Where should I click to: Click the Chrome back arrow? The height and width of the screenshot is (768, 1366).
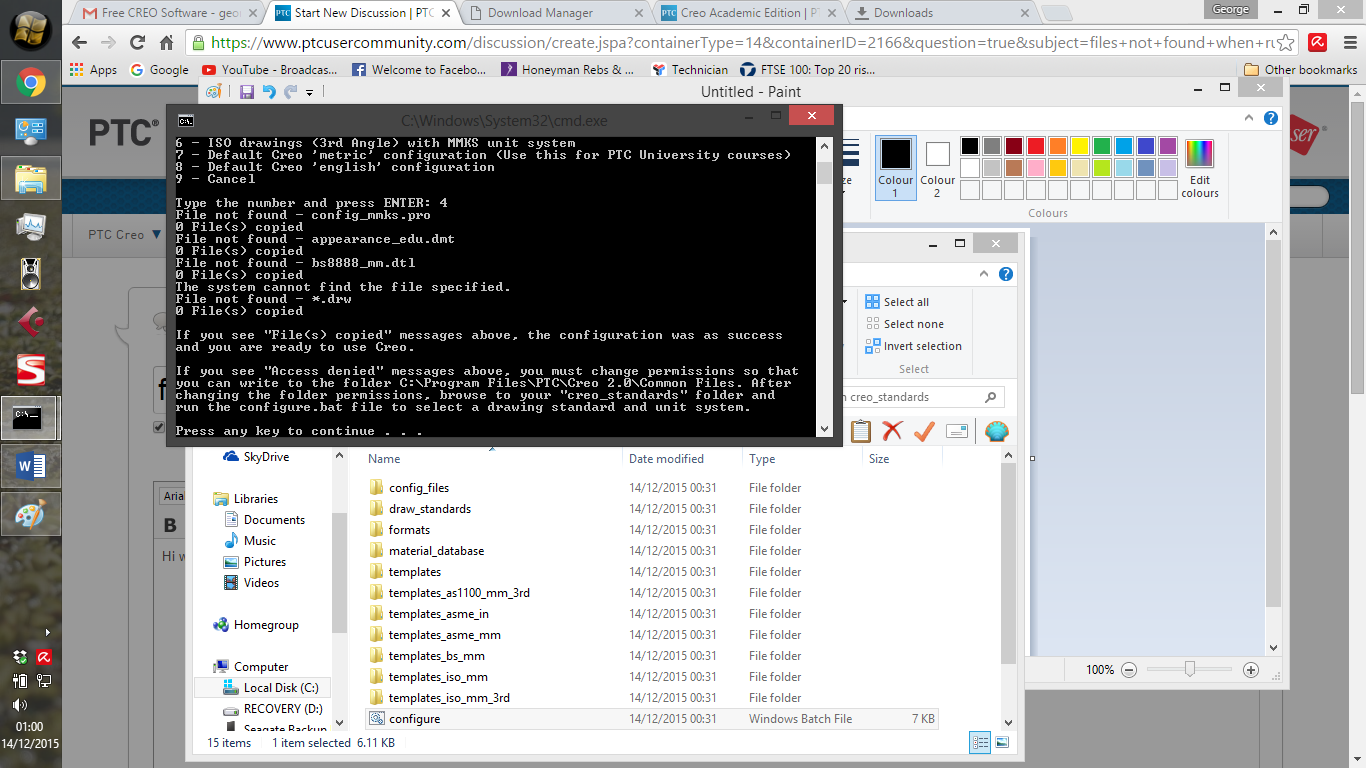81,43
